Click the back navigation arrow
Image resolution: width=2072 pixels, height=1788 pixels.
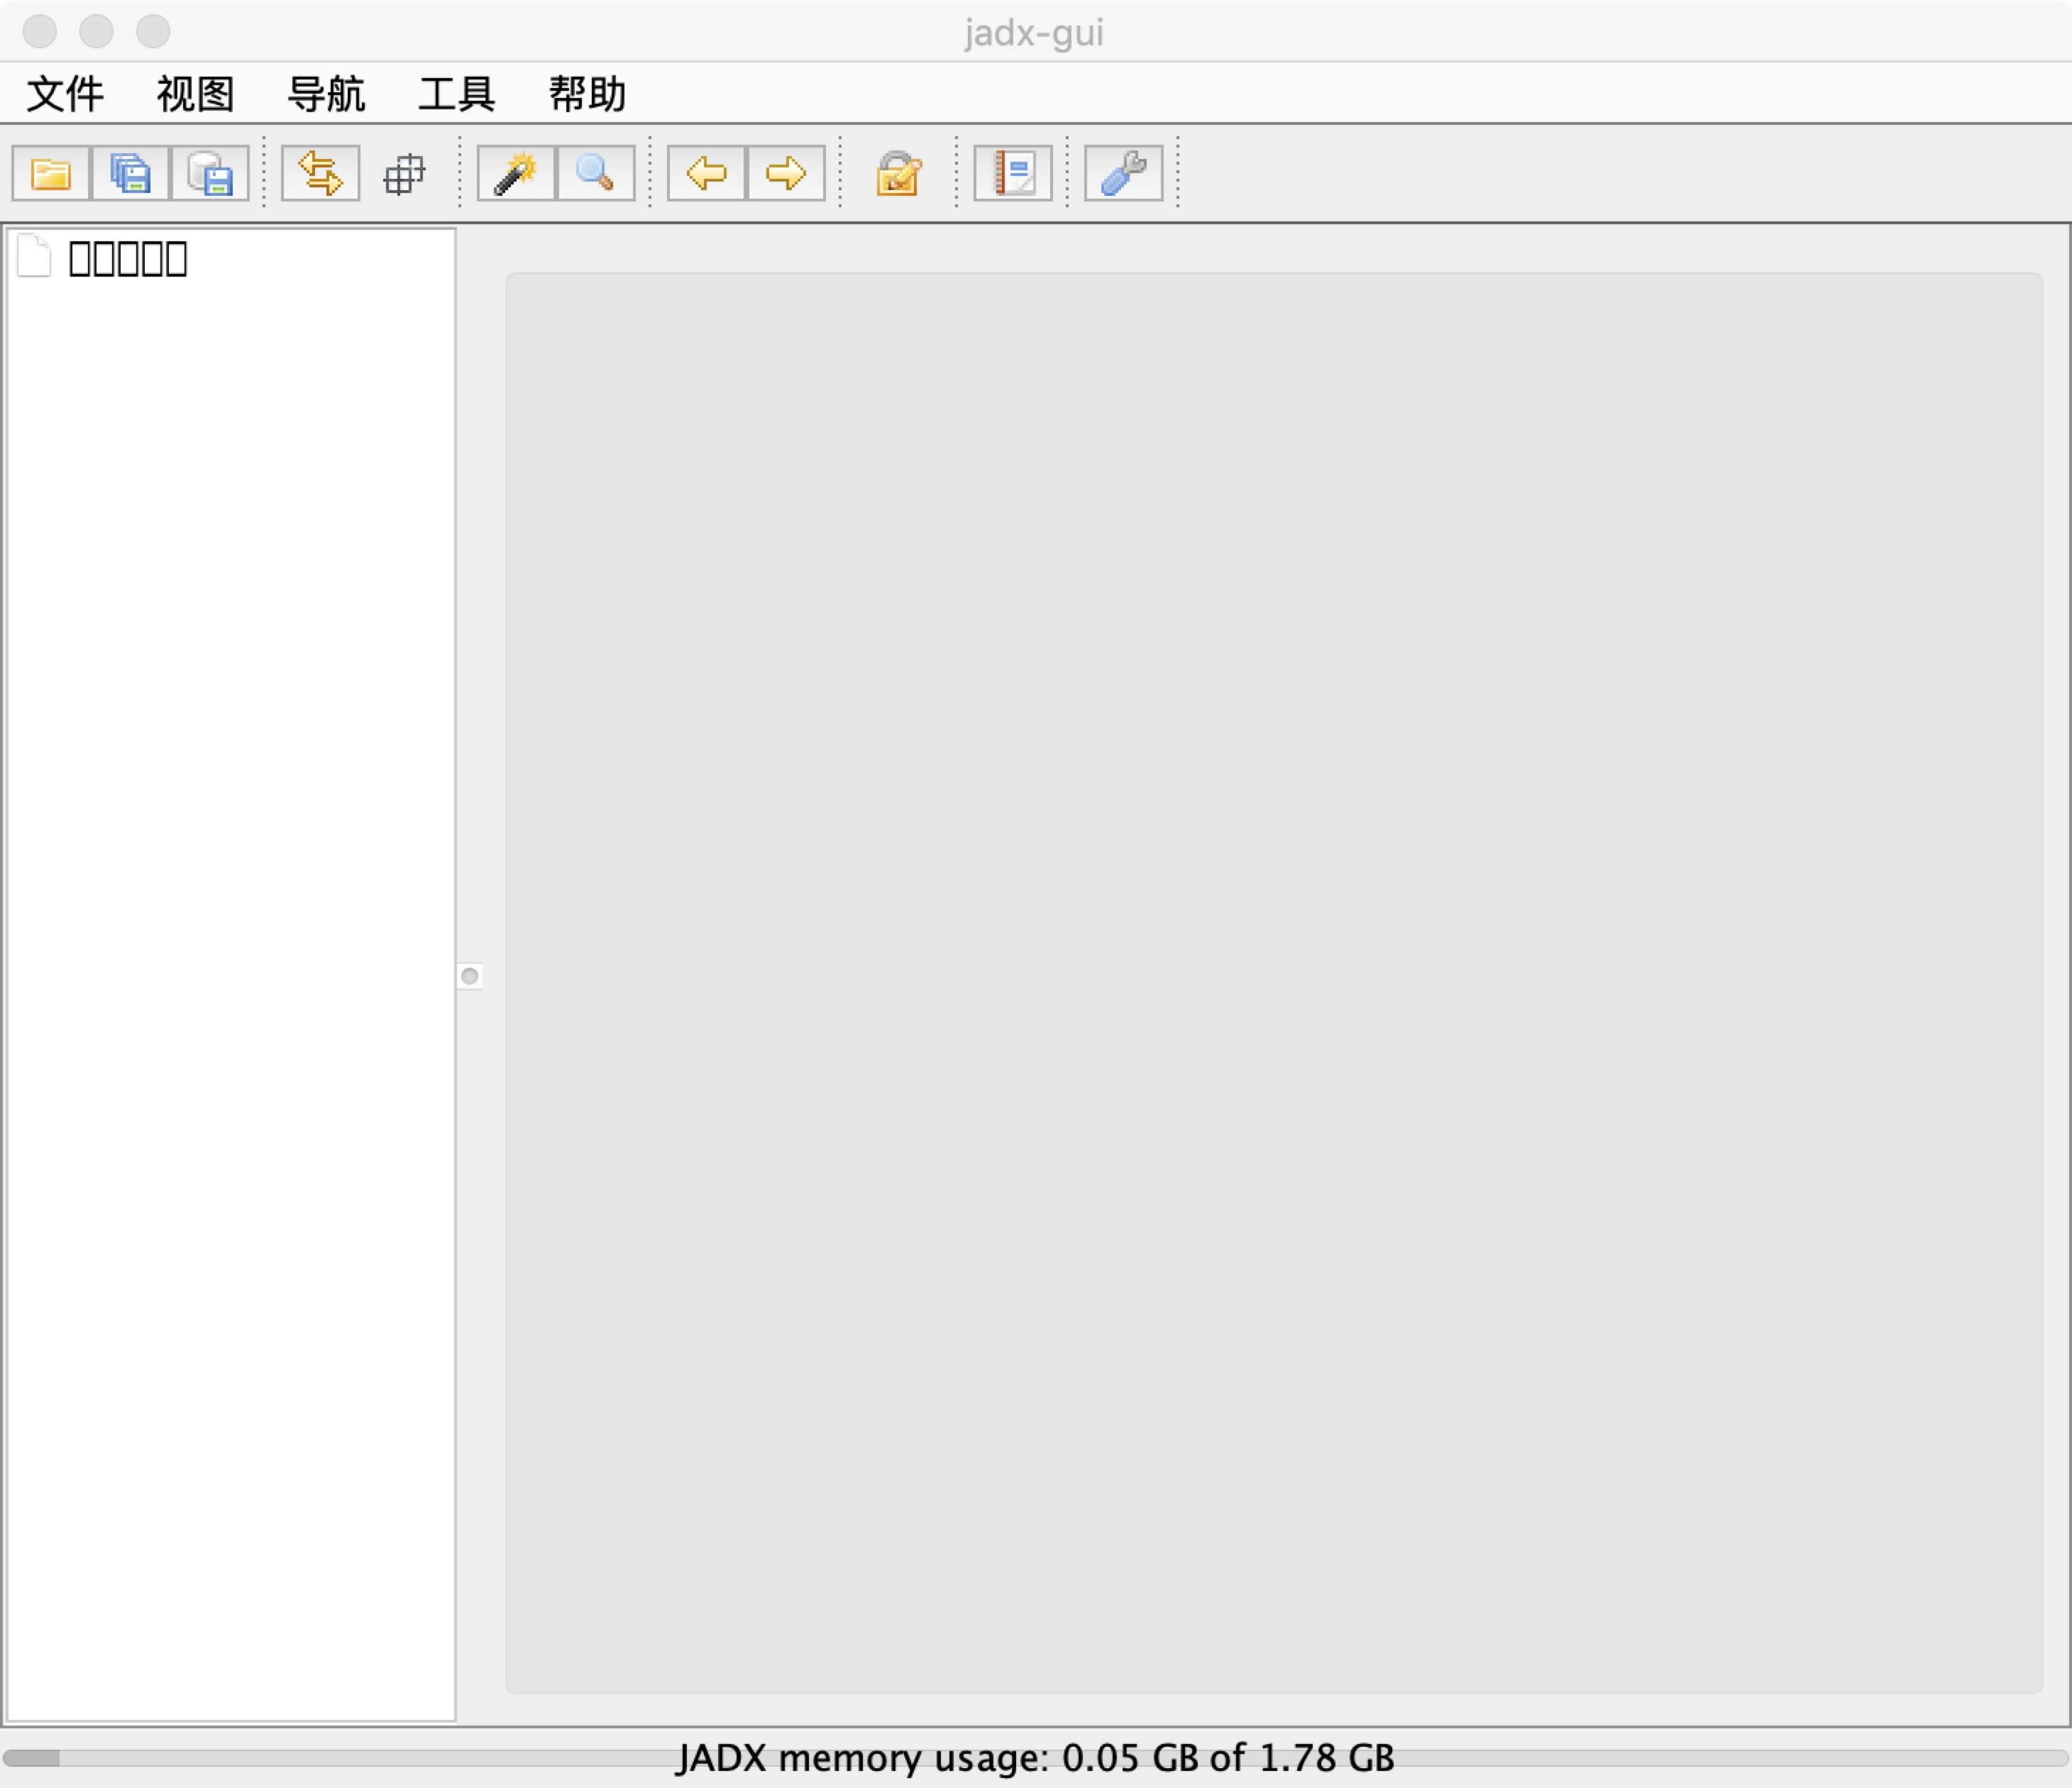point(706,174)
